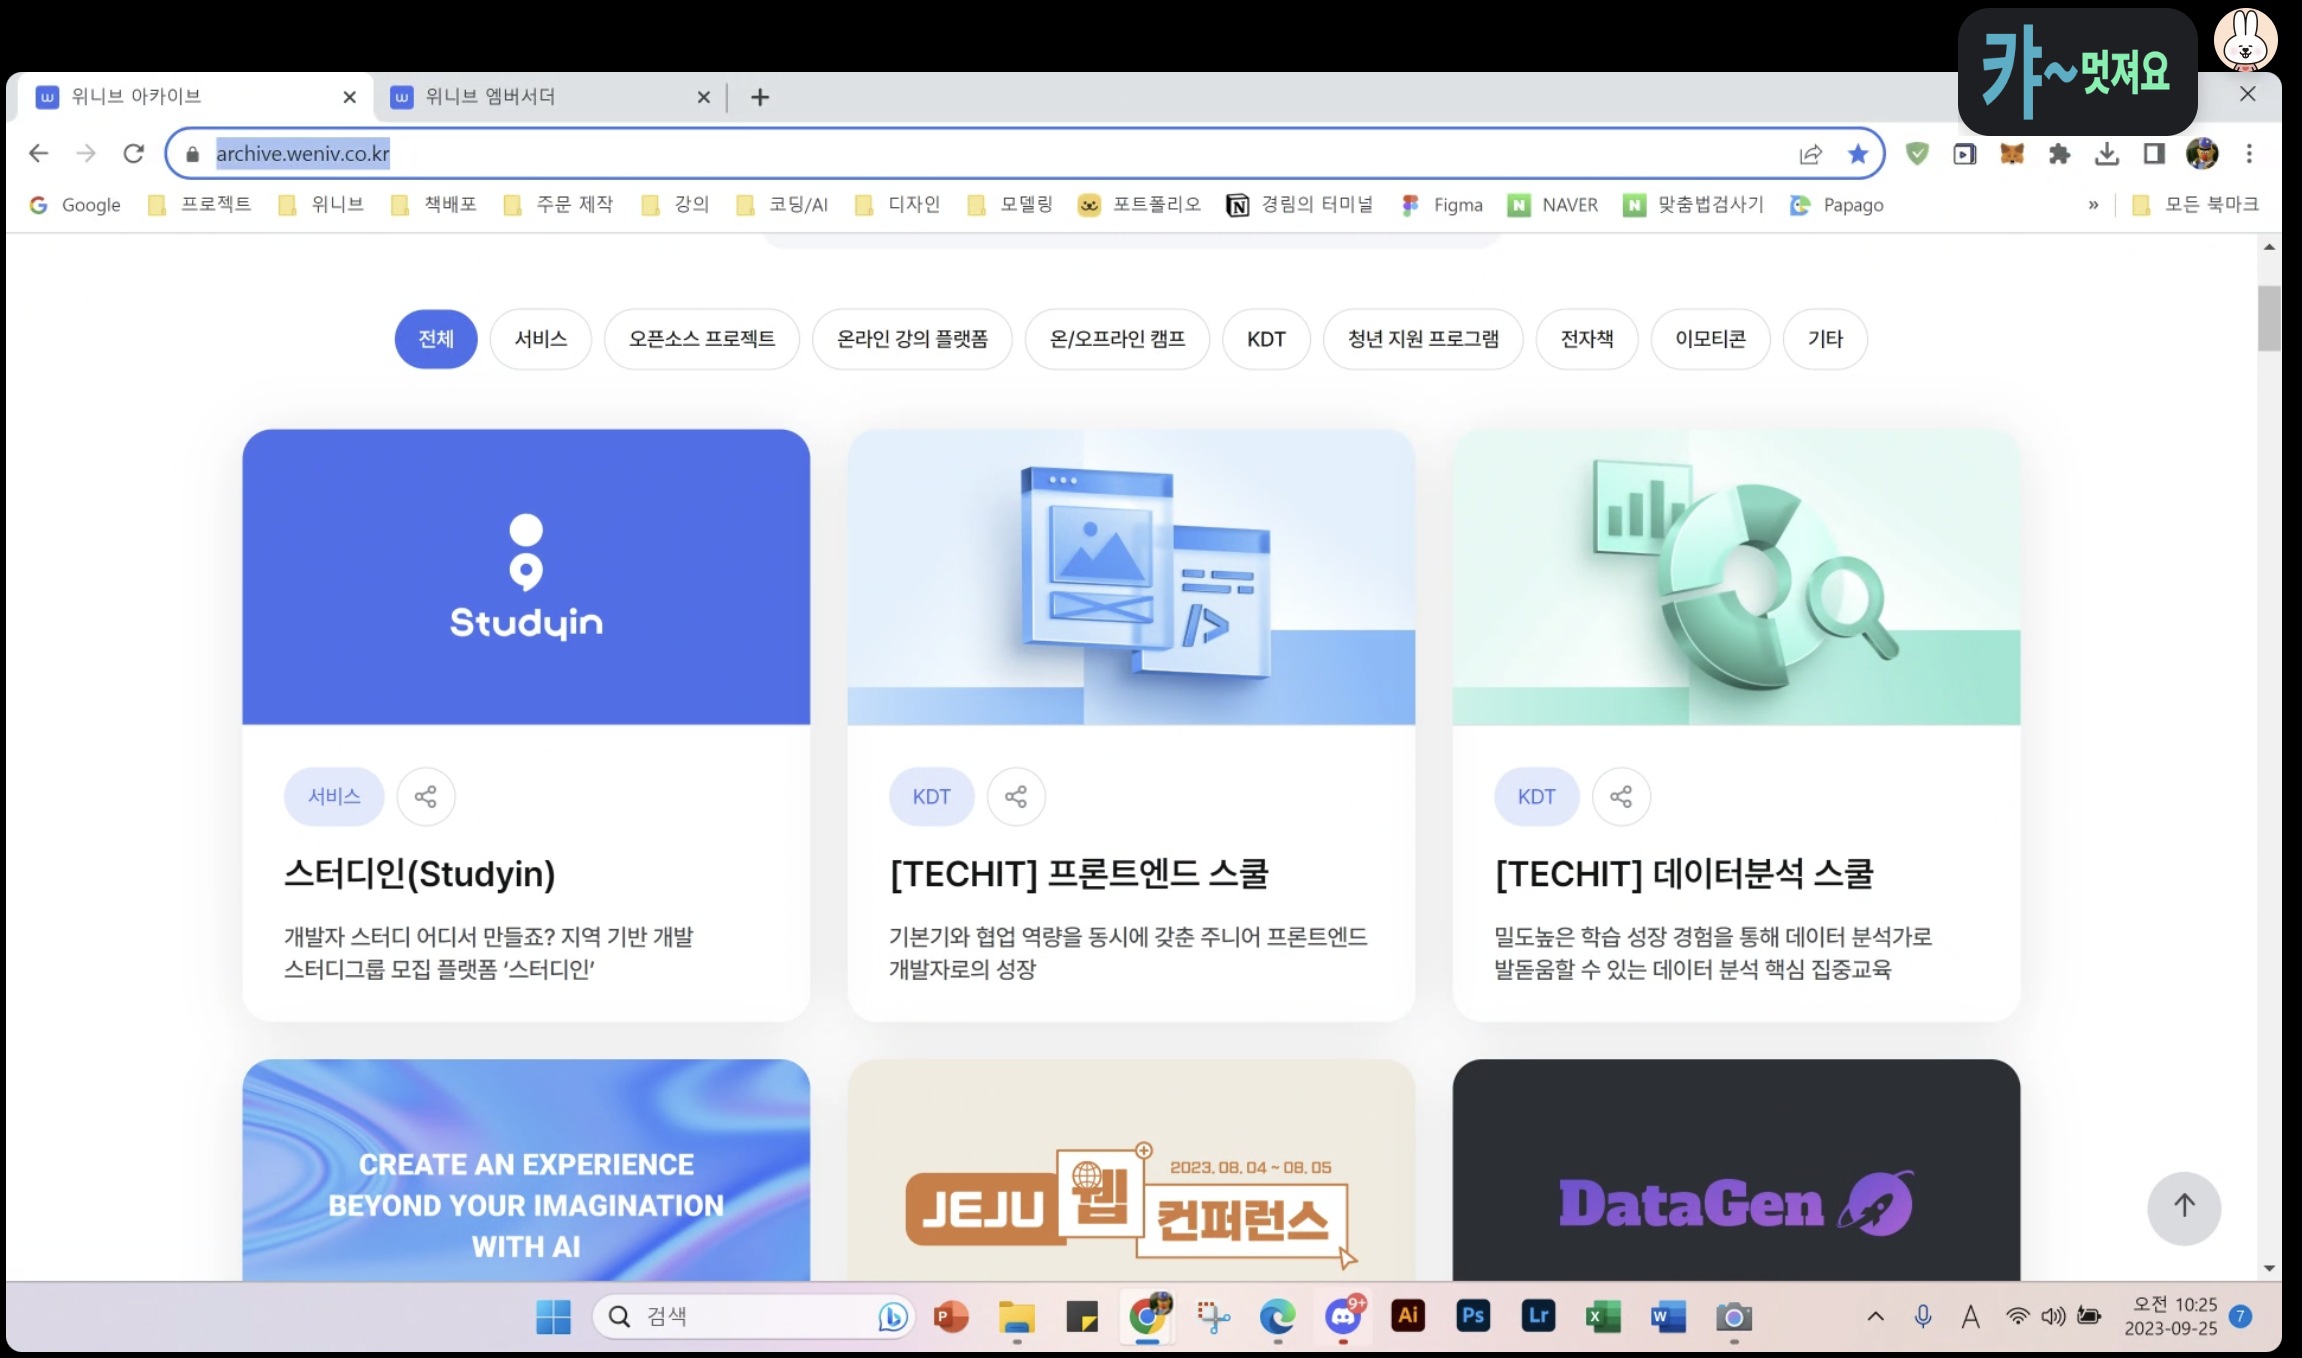Show hidden system tray icons chevron
The image size is (2302, 1358).
(1876, 1316)
